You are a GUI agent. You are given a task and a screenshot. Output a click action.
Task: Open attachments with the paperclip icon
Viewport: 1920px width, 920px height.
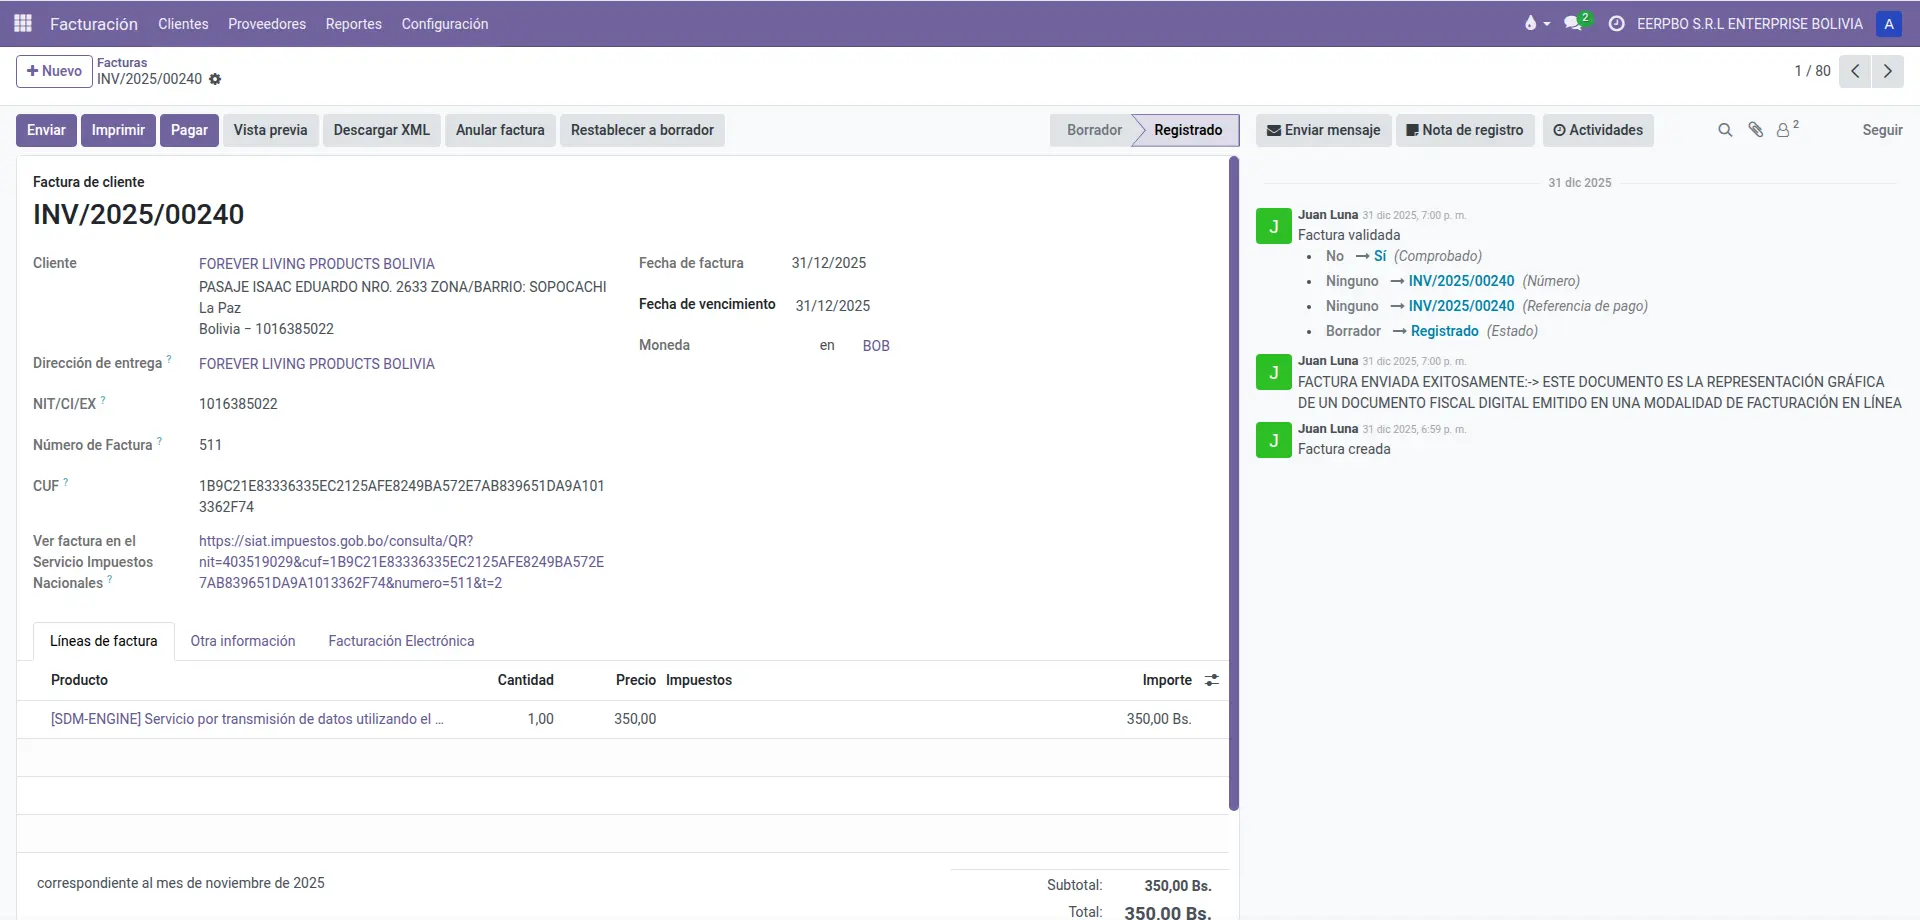pos(1755,130)
